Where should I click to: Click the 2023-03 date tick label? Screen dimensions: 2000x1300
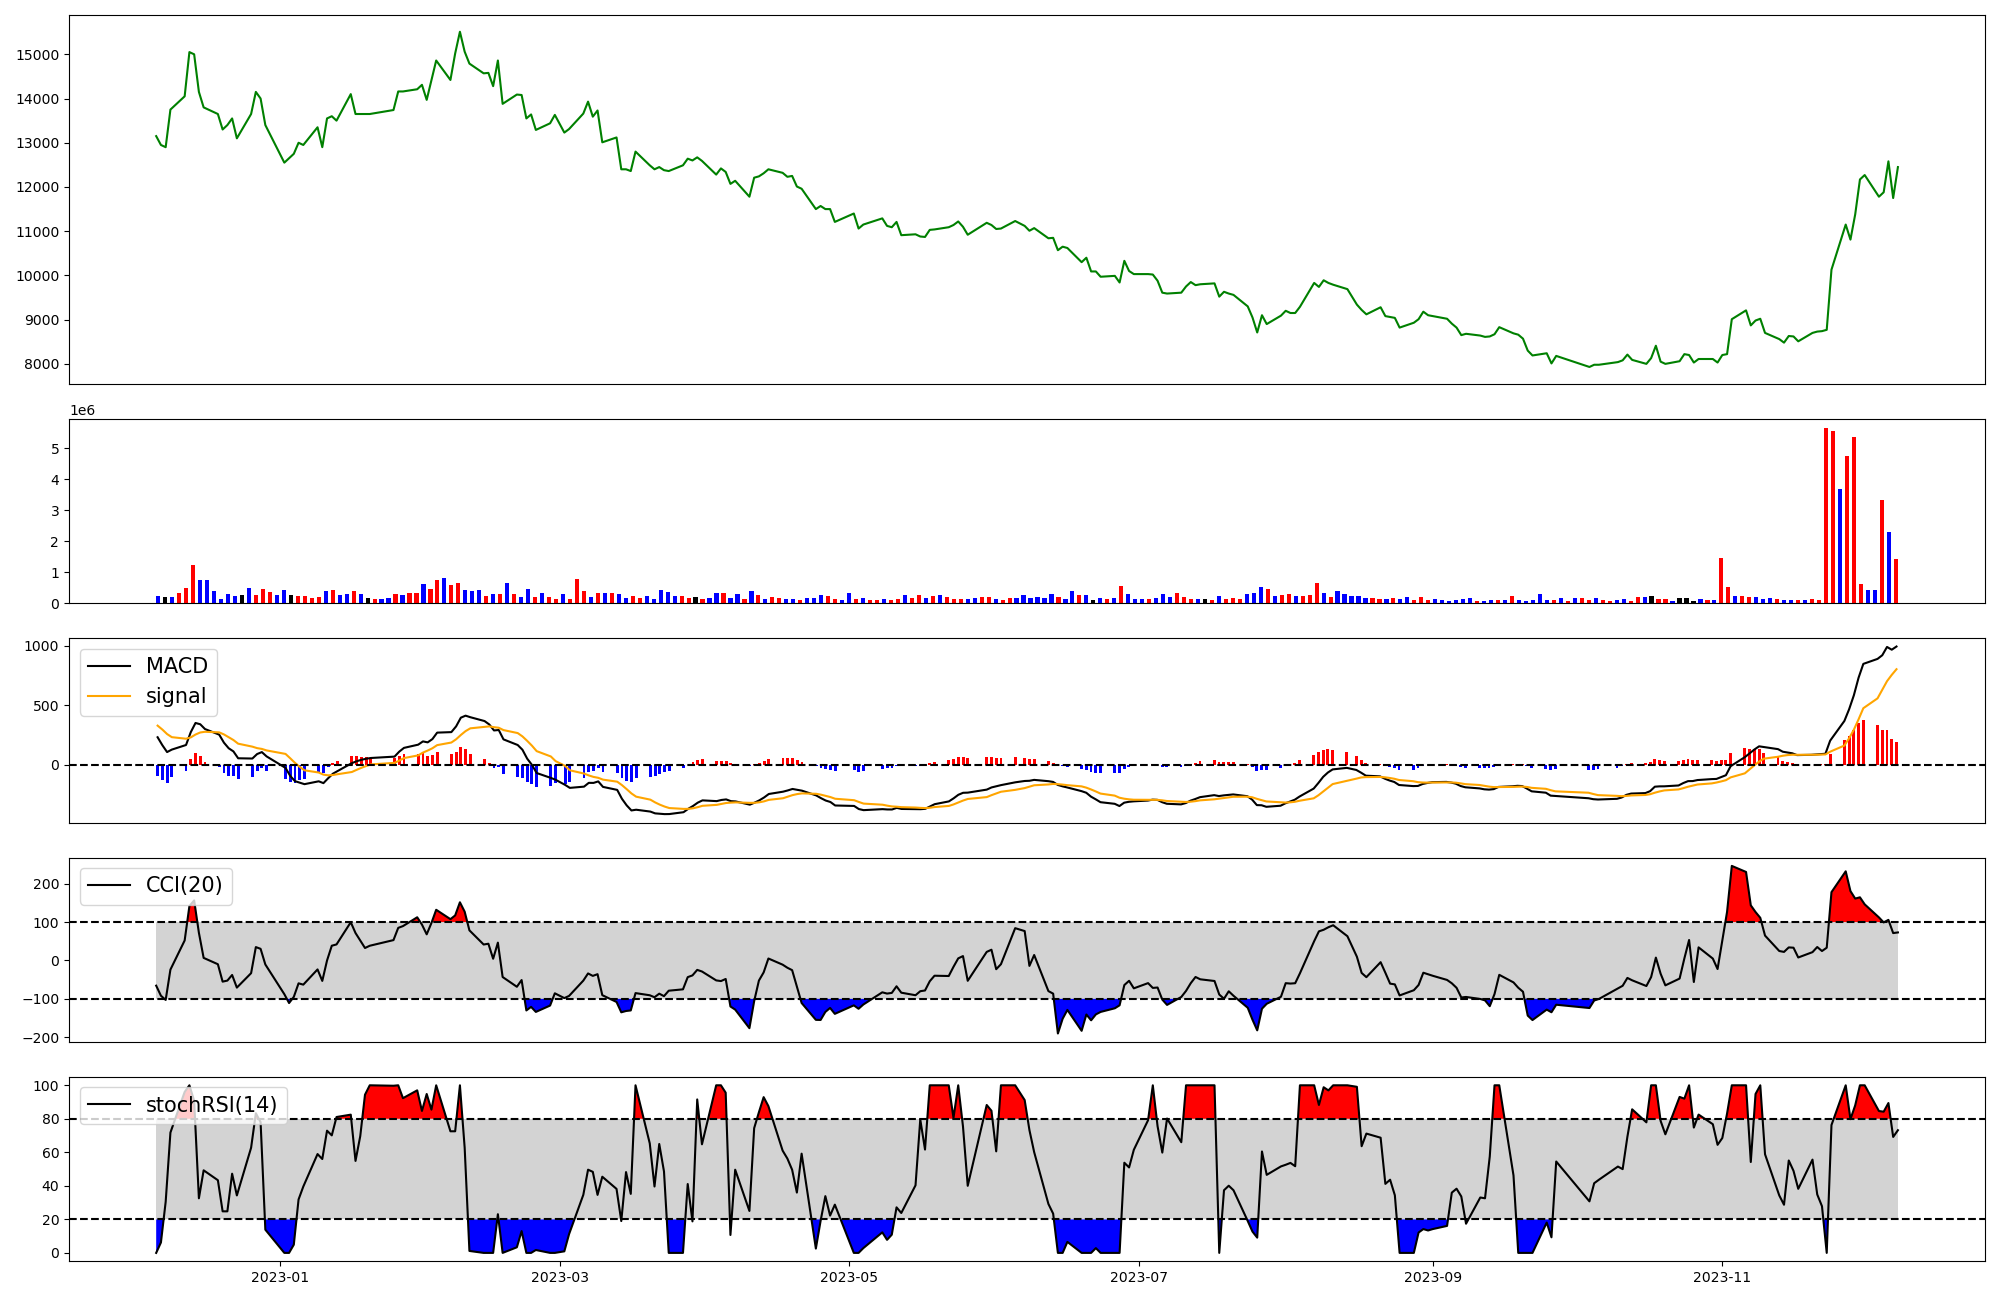[x=560, y=1277]
